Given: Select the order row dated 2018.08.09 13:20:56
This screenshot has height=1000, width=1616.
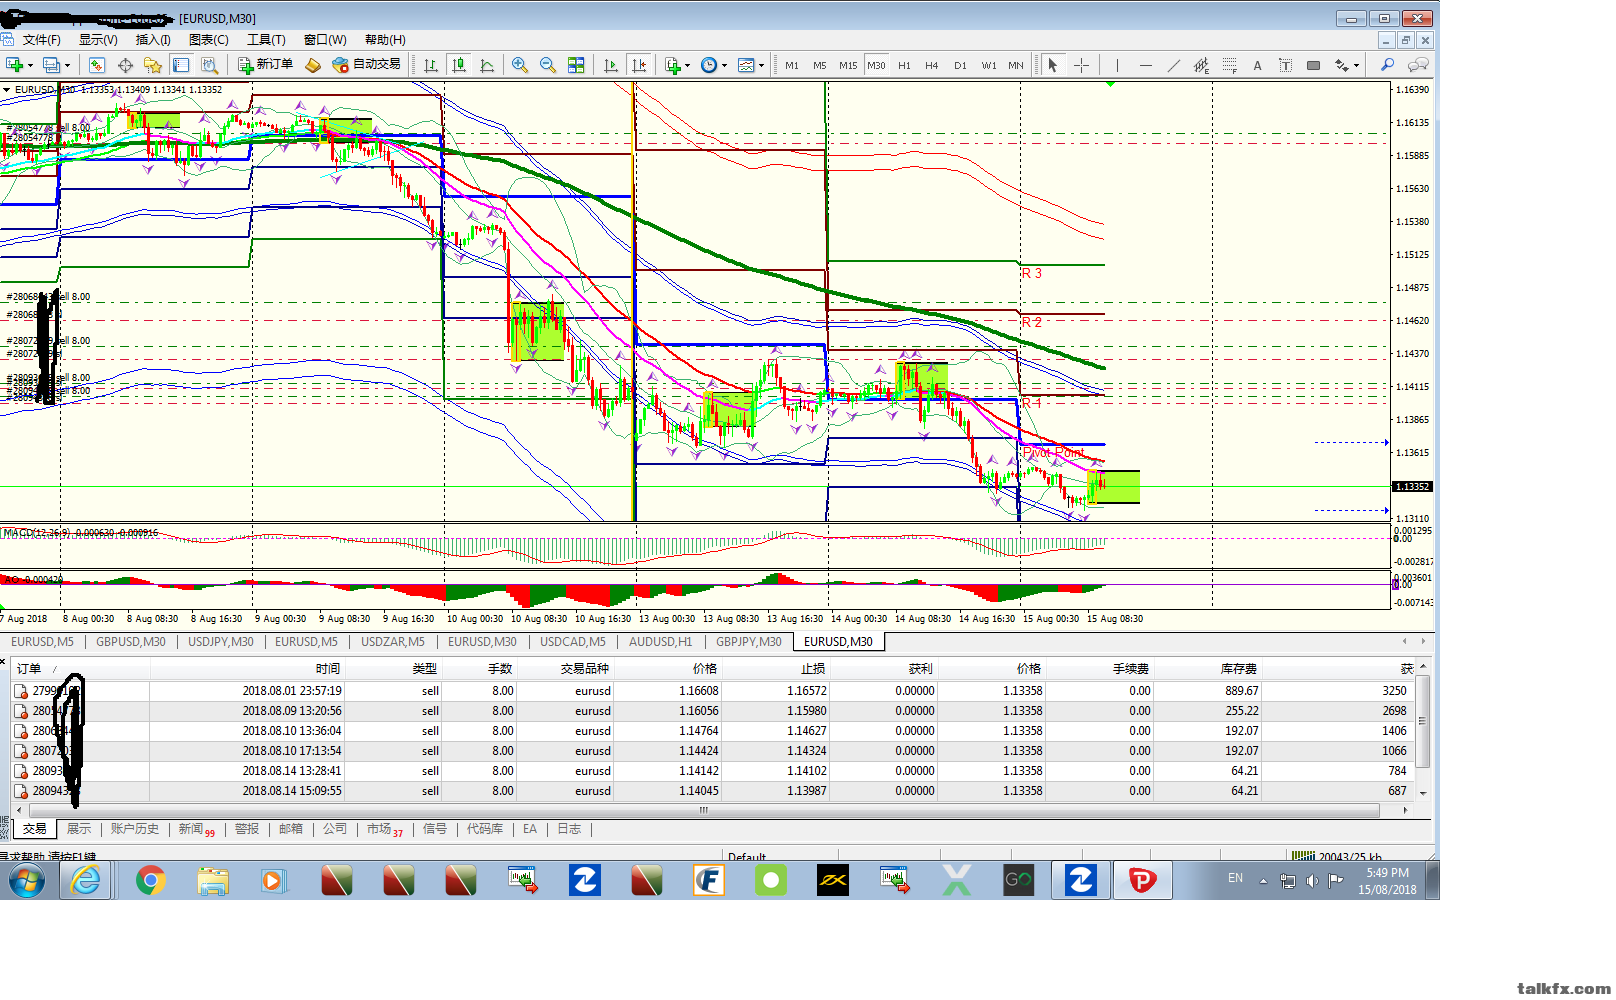Looking at the screenshot, I should coord(714,711).
